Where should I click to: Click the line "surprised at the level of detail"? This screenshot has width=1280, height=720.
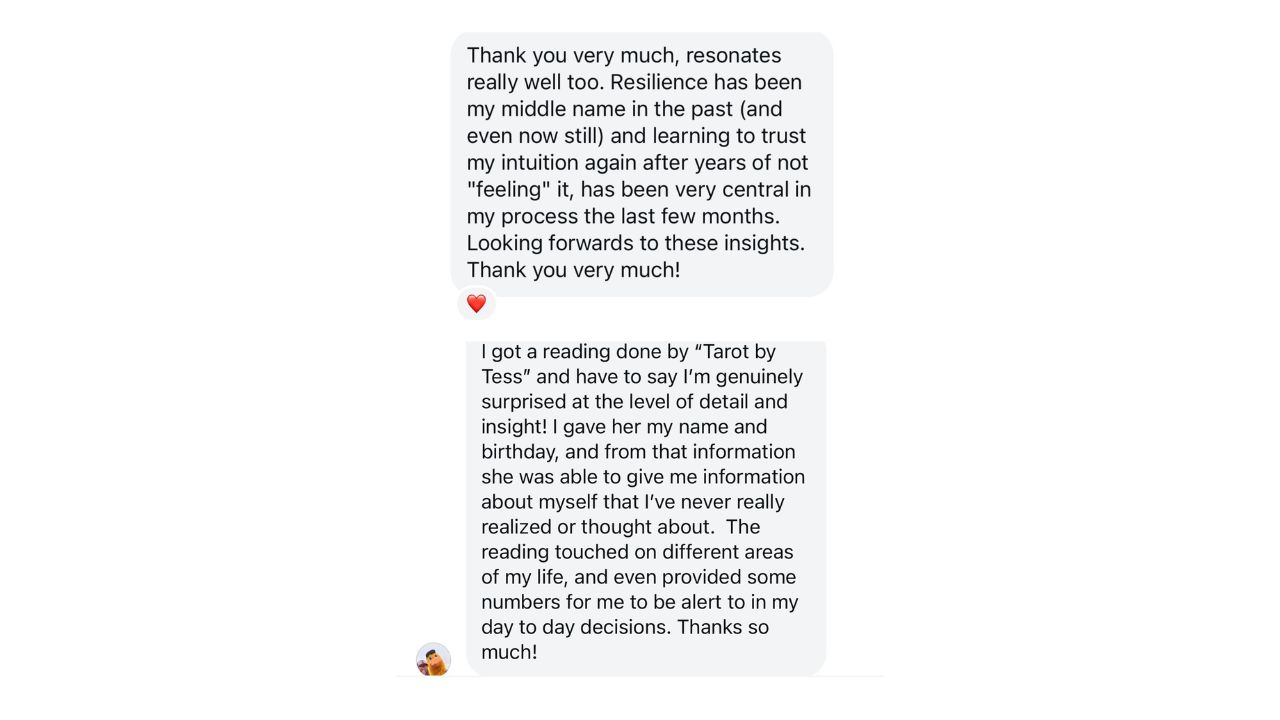[634, 402]
